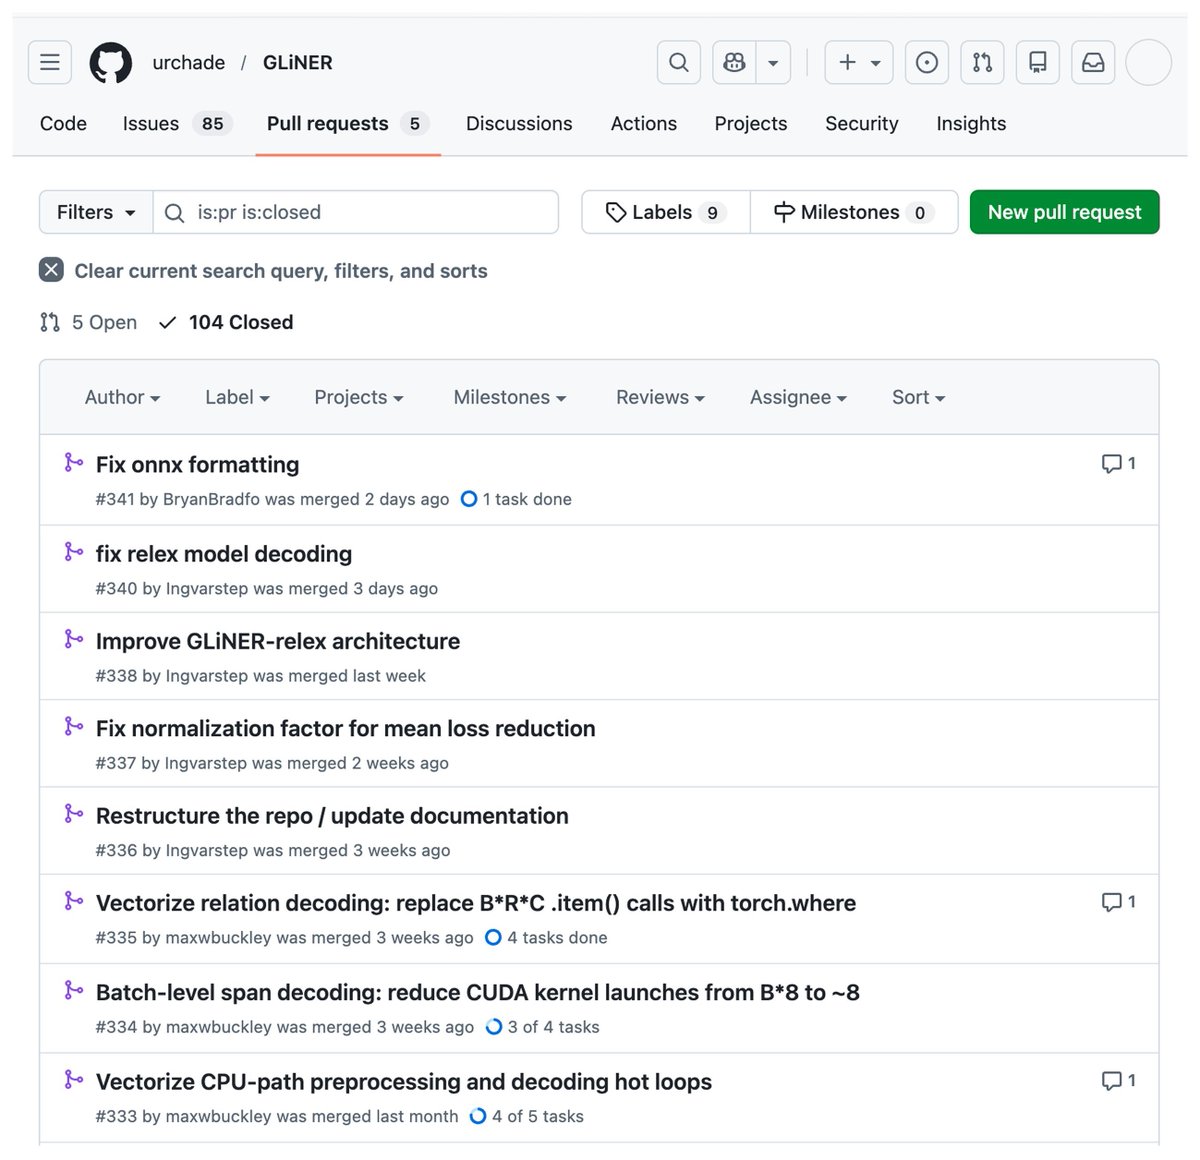The width and height of the screenshot is (1200, 1160).
Task: Click merged icon beside Batch-level span decoding
Action: click(x=73, y=989)
